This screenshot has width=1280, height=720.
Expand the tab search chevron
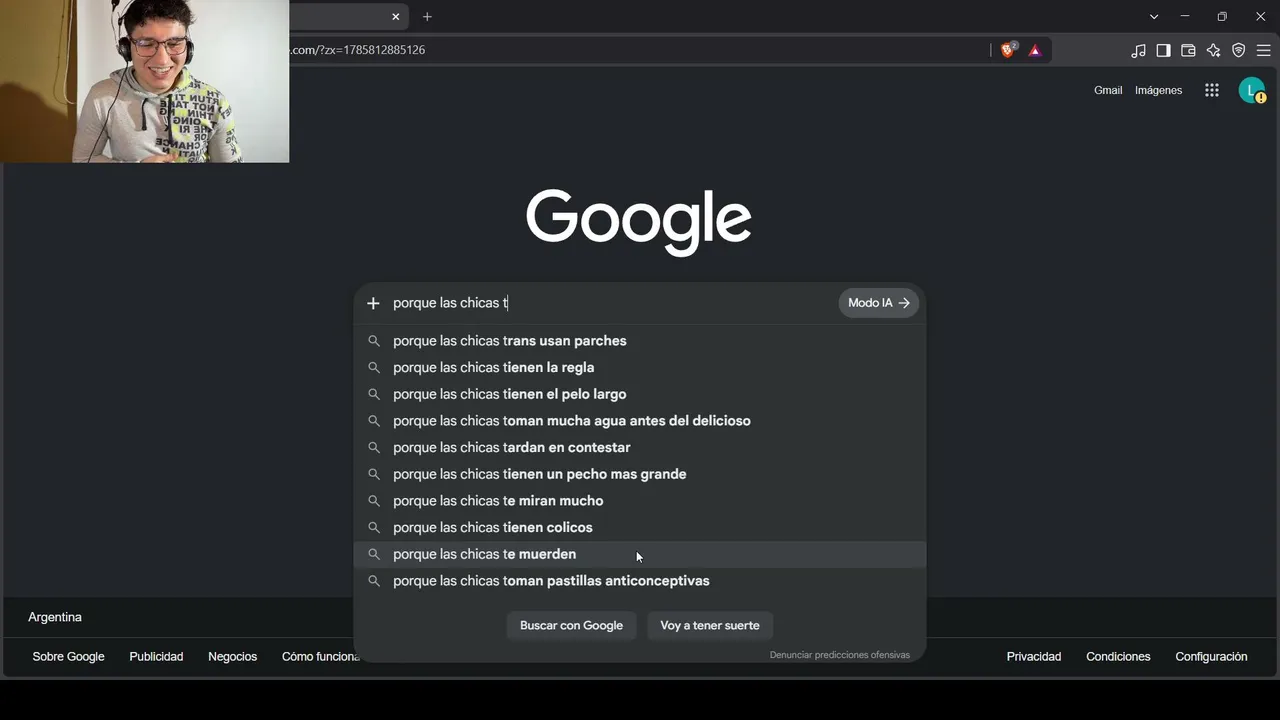click(1154, 16)
